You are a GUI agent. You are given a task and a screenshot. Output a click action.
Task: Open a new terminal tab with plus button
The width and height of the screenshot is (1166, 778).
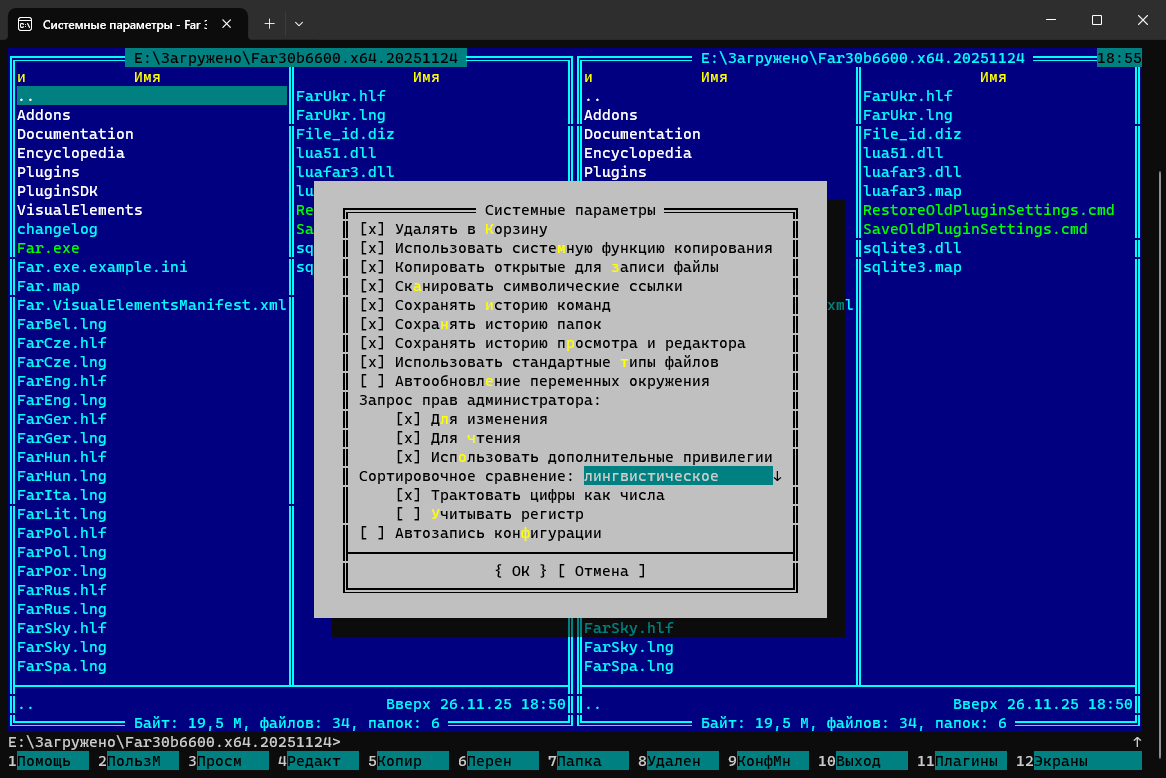[x=269, y=22]
